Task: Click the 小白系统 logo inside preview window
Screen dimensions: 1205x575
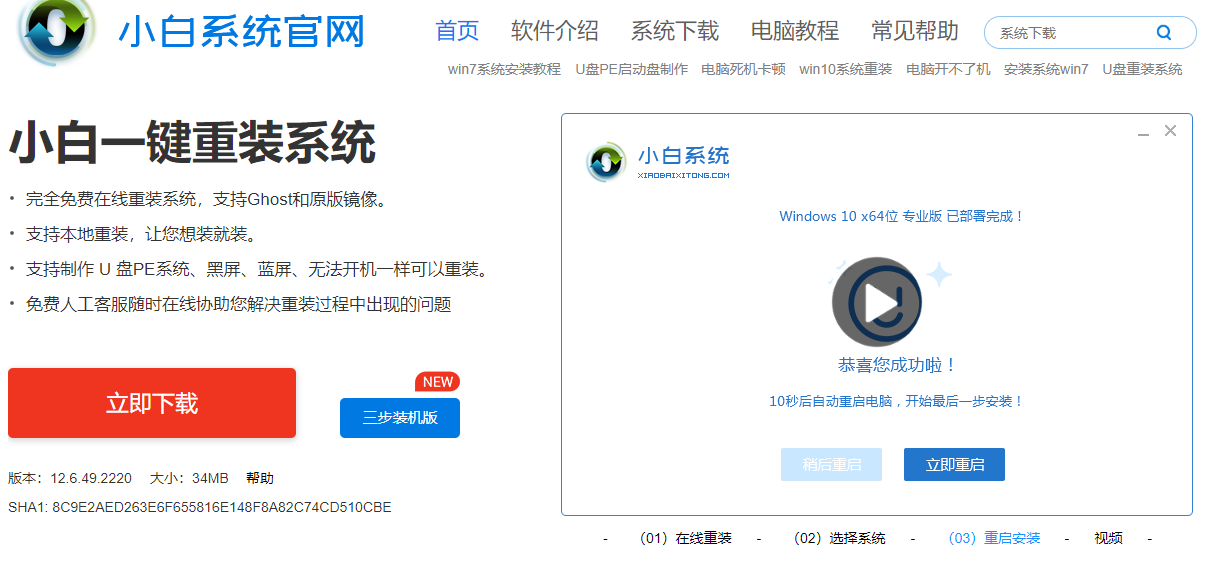Action: click(606, 162)
